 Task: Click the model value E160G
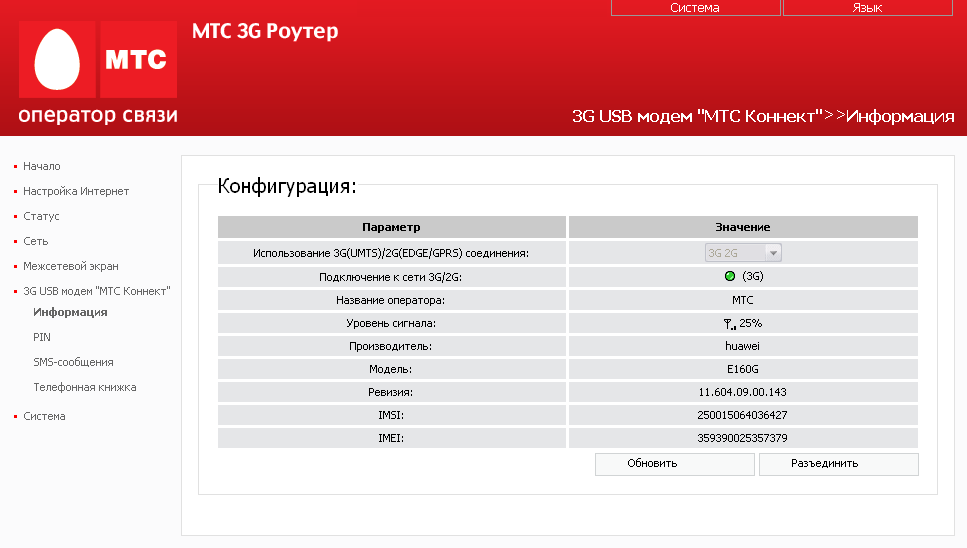pyautogui.click(x=743, y=369)
